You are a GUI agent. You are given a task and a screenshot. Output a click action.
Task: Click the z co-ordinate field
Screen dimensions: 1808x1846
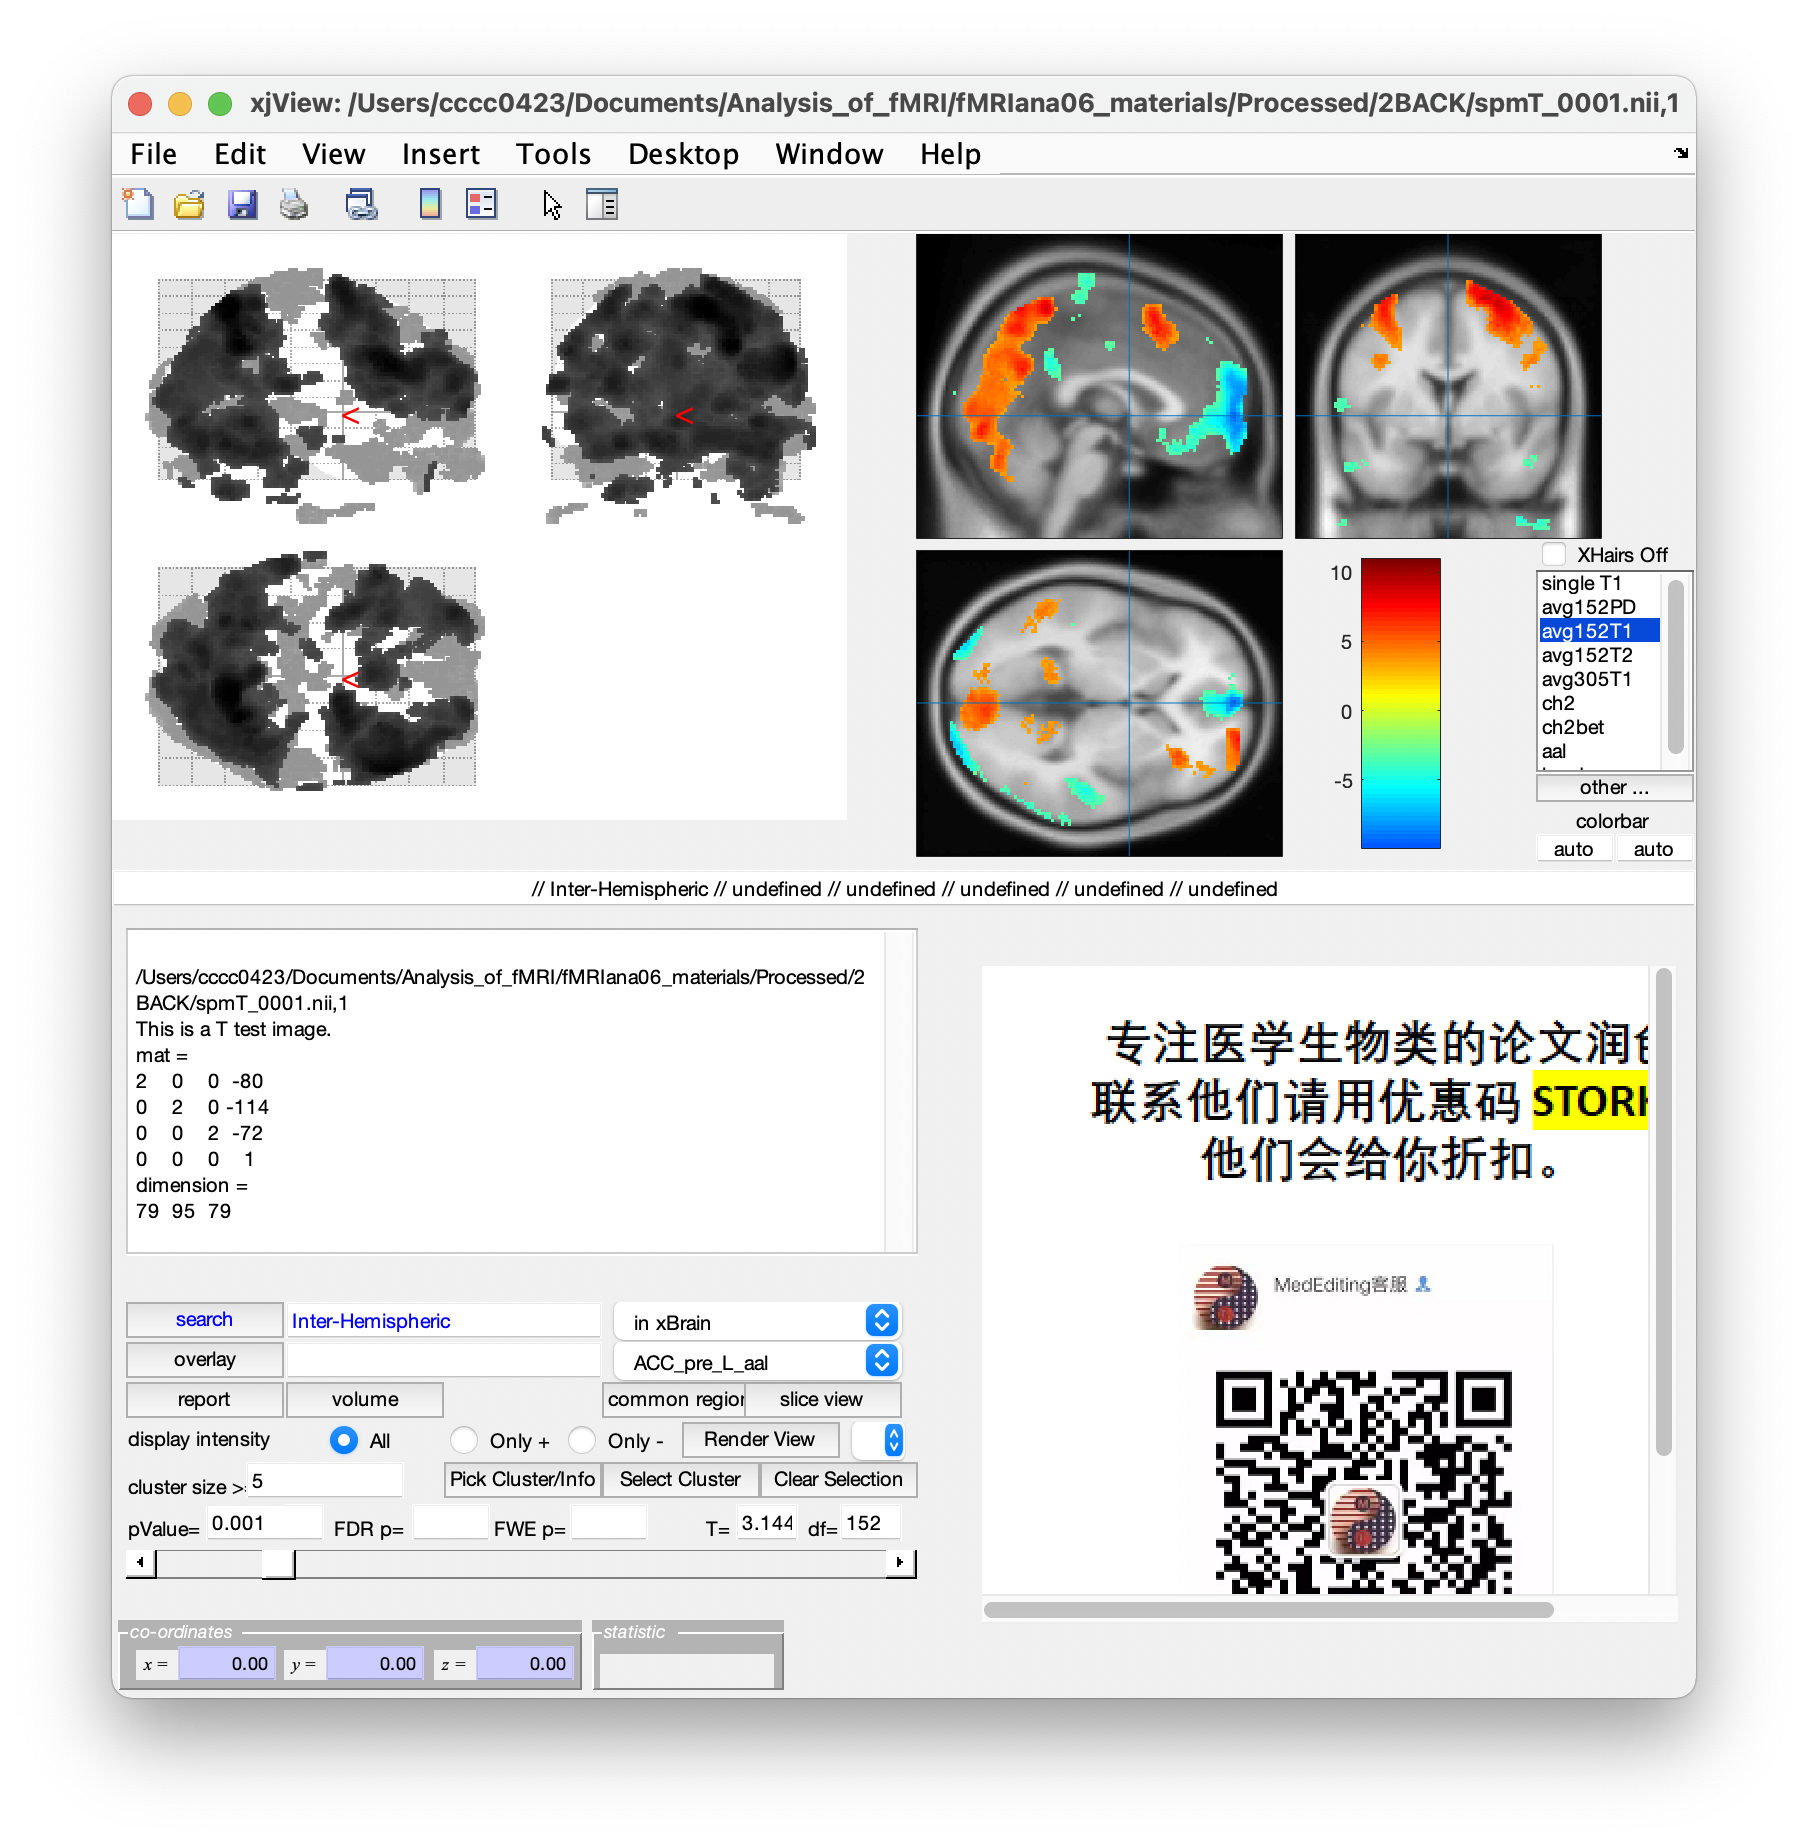pyautogui.click(x=525, y=1664)
